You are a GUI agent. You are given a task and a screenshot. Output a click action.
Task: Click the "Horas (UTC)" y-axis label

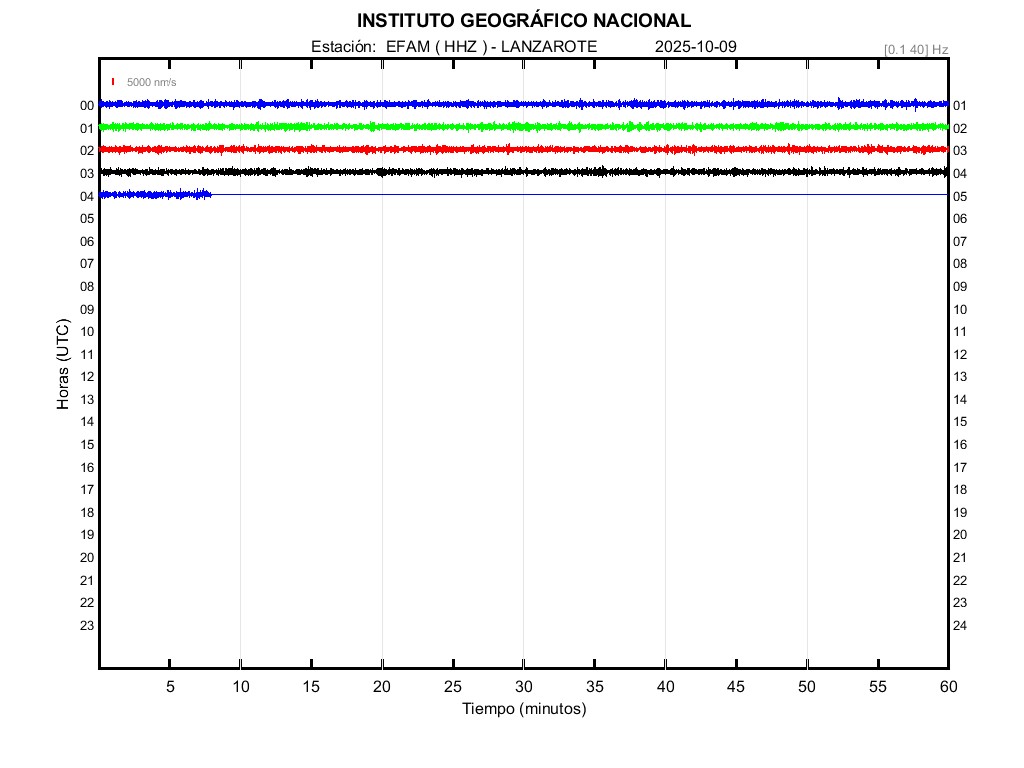pos(63,365)
